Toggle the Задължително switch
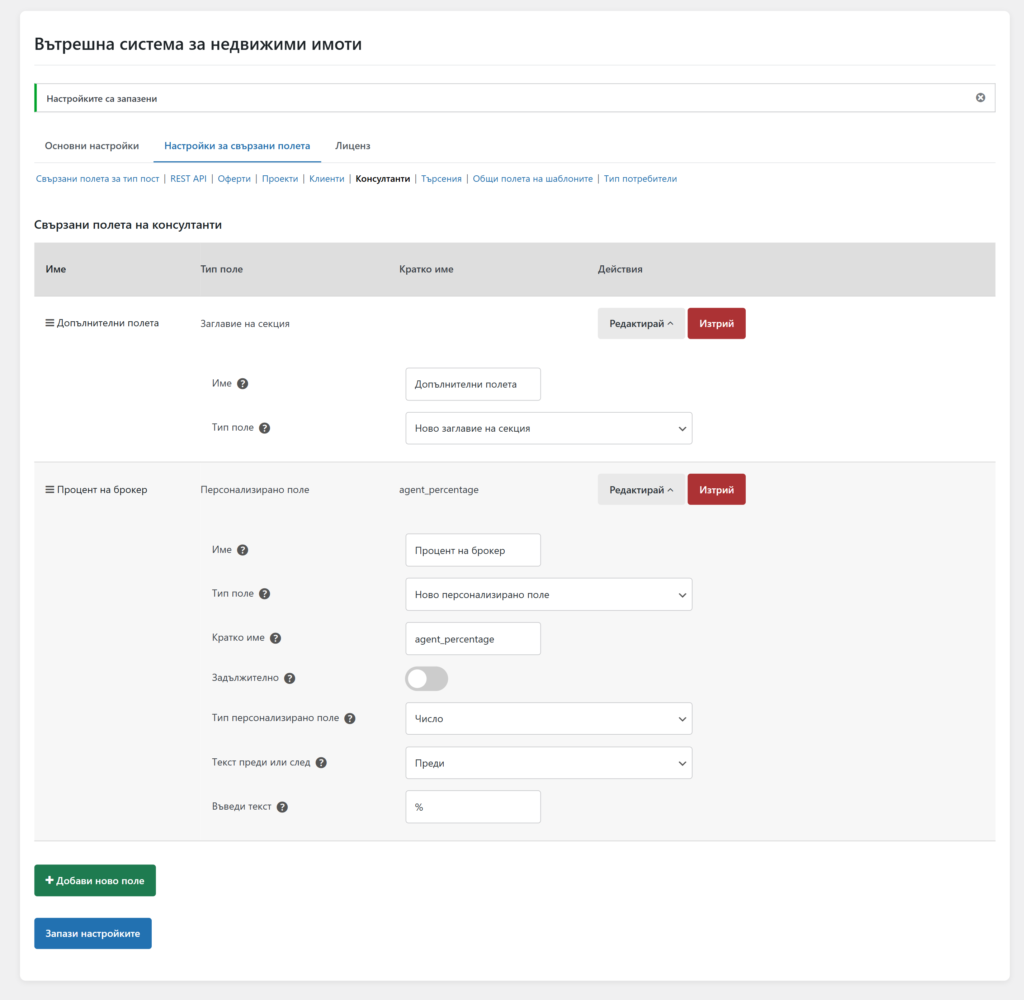This screenshot has height=1000, width=1024. pos(427,678)
